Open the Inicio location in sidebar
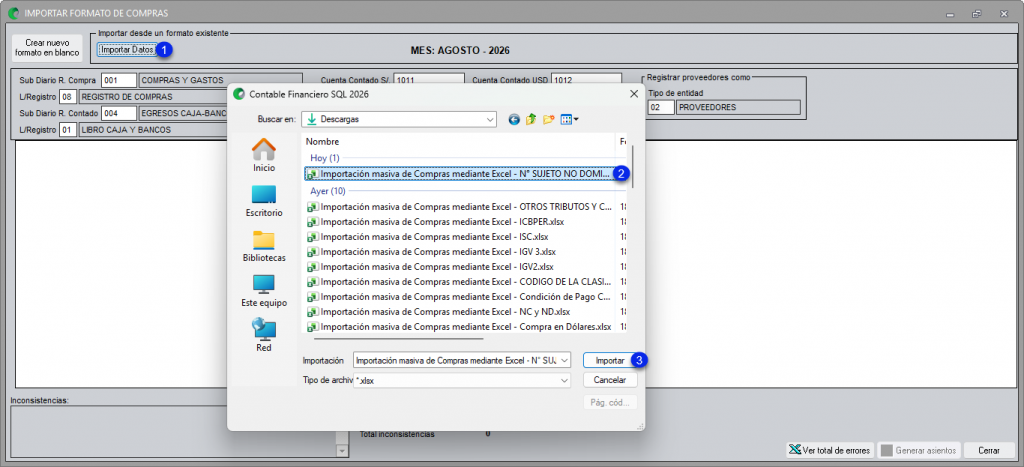The height and width of the screenshot is (467, 1024). [x=264, y=155]
